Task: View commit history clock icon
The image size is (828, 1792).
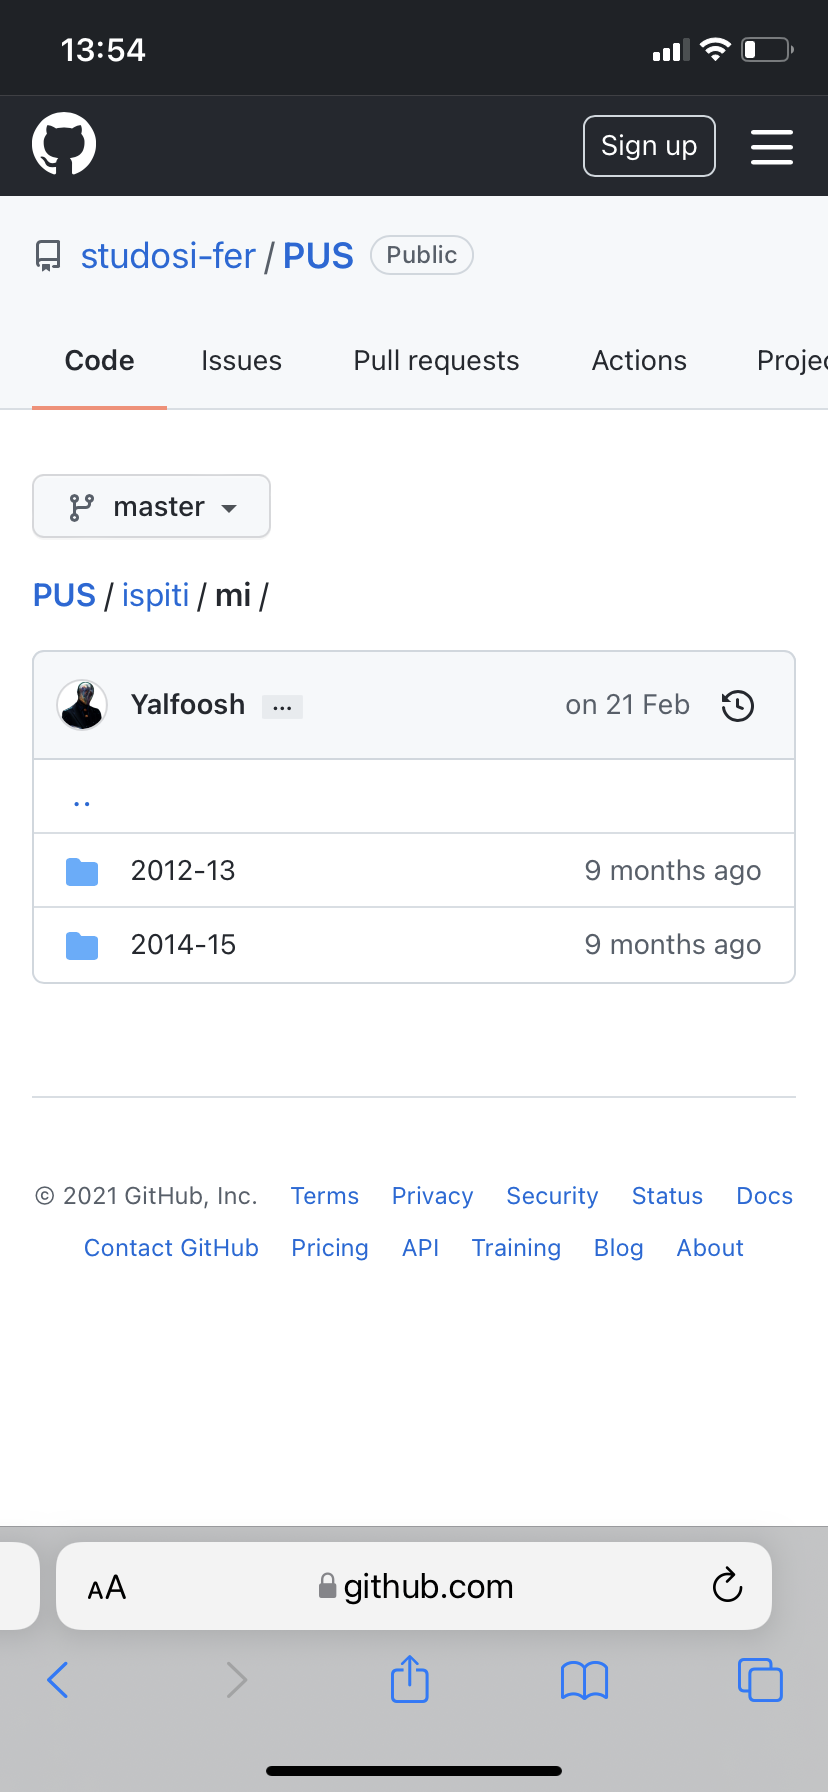Action: coord(738,706)
